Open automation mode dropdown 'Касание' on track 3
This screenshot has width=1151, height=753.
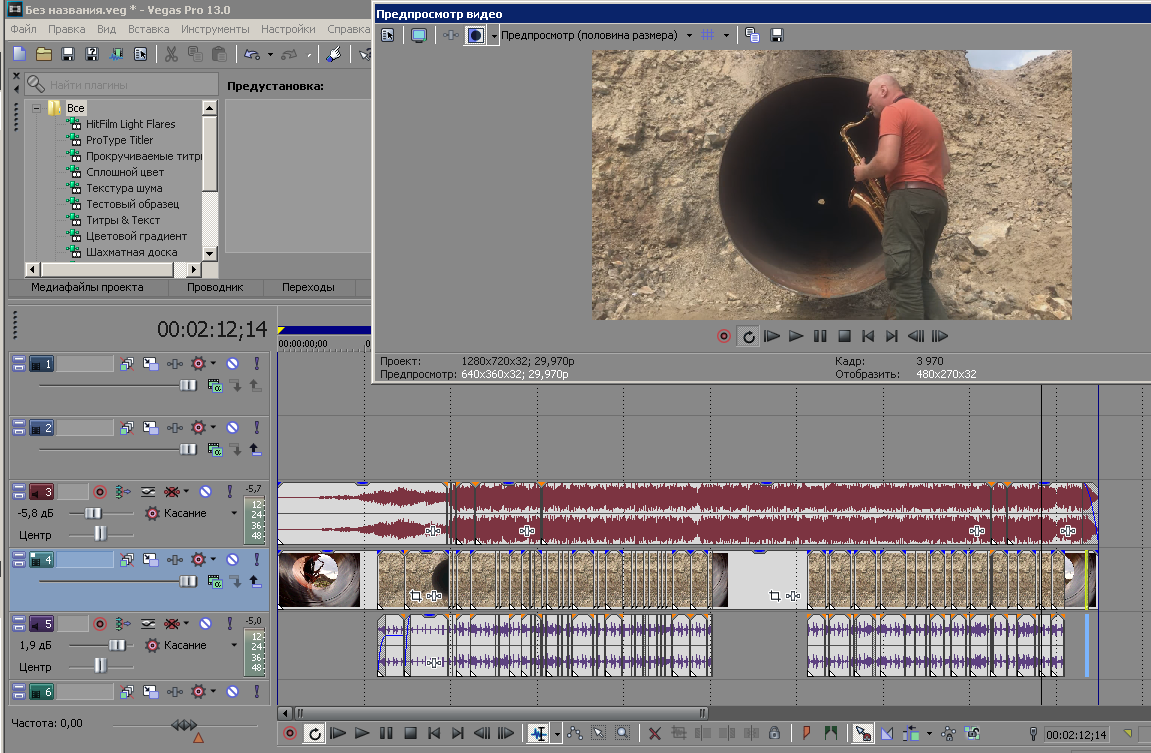tap(234, 513)
